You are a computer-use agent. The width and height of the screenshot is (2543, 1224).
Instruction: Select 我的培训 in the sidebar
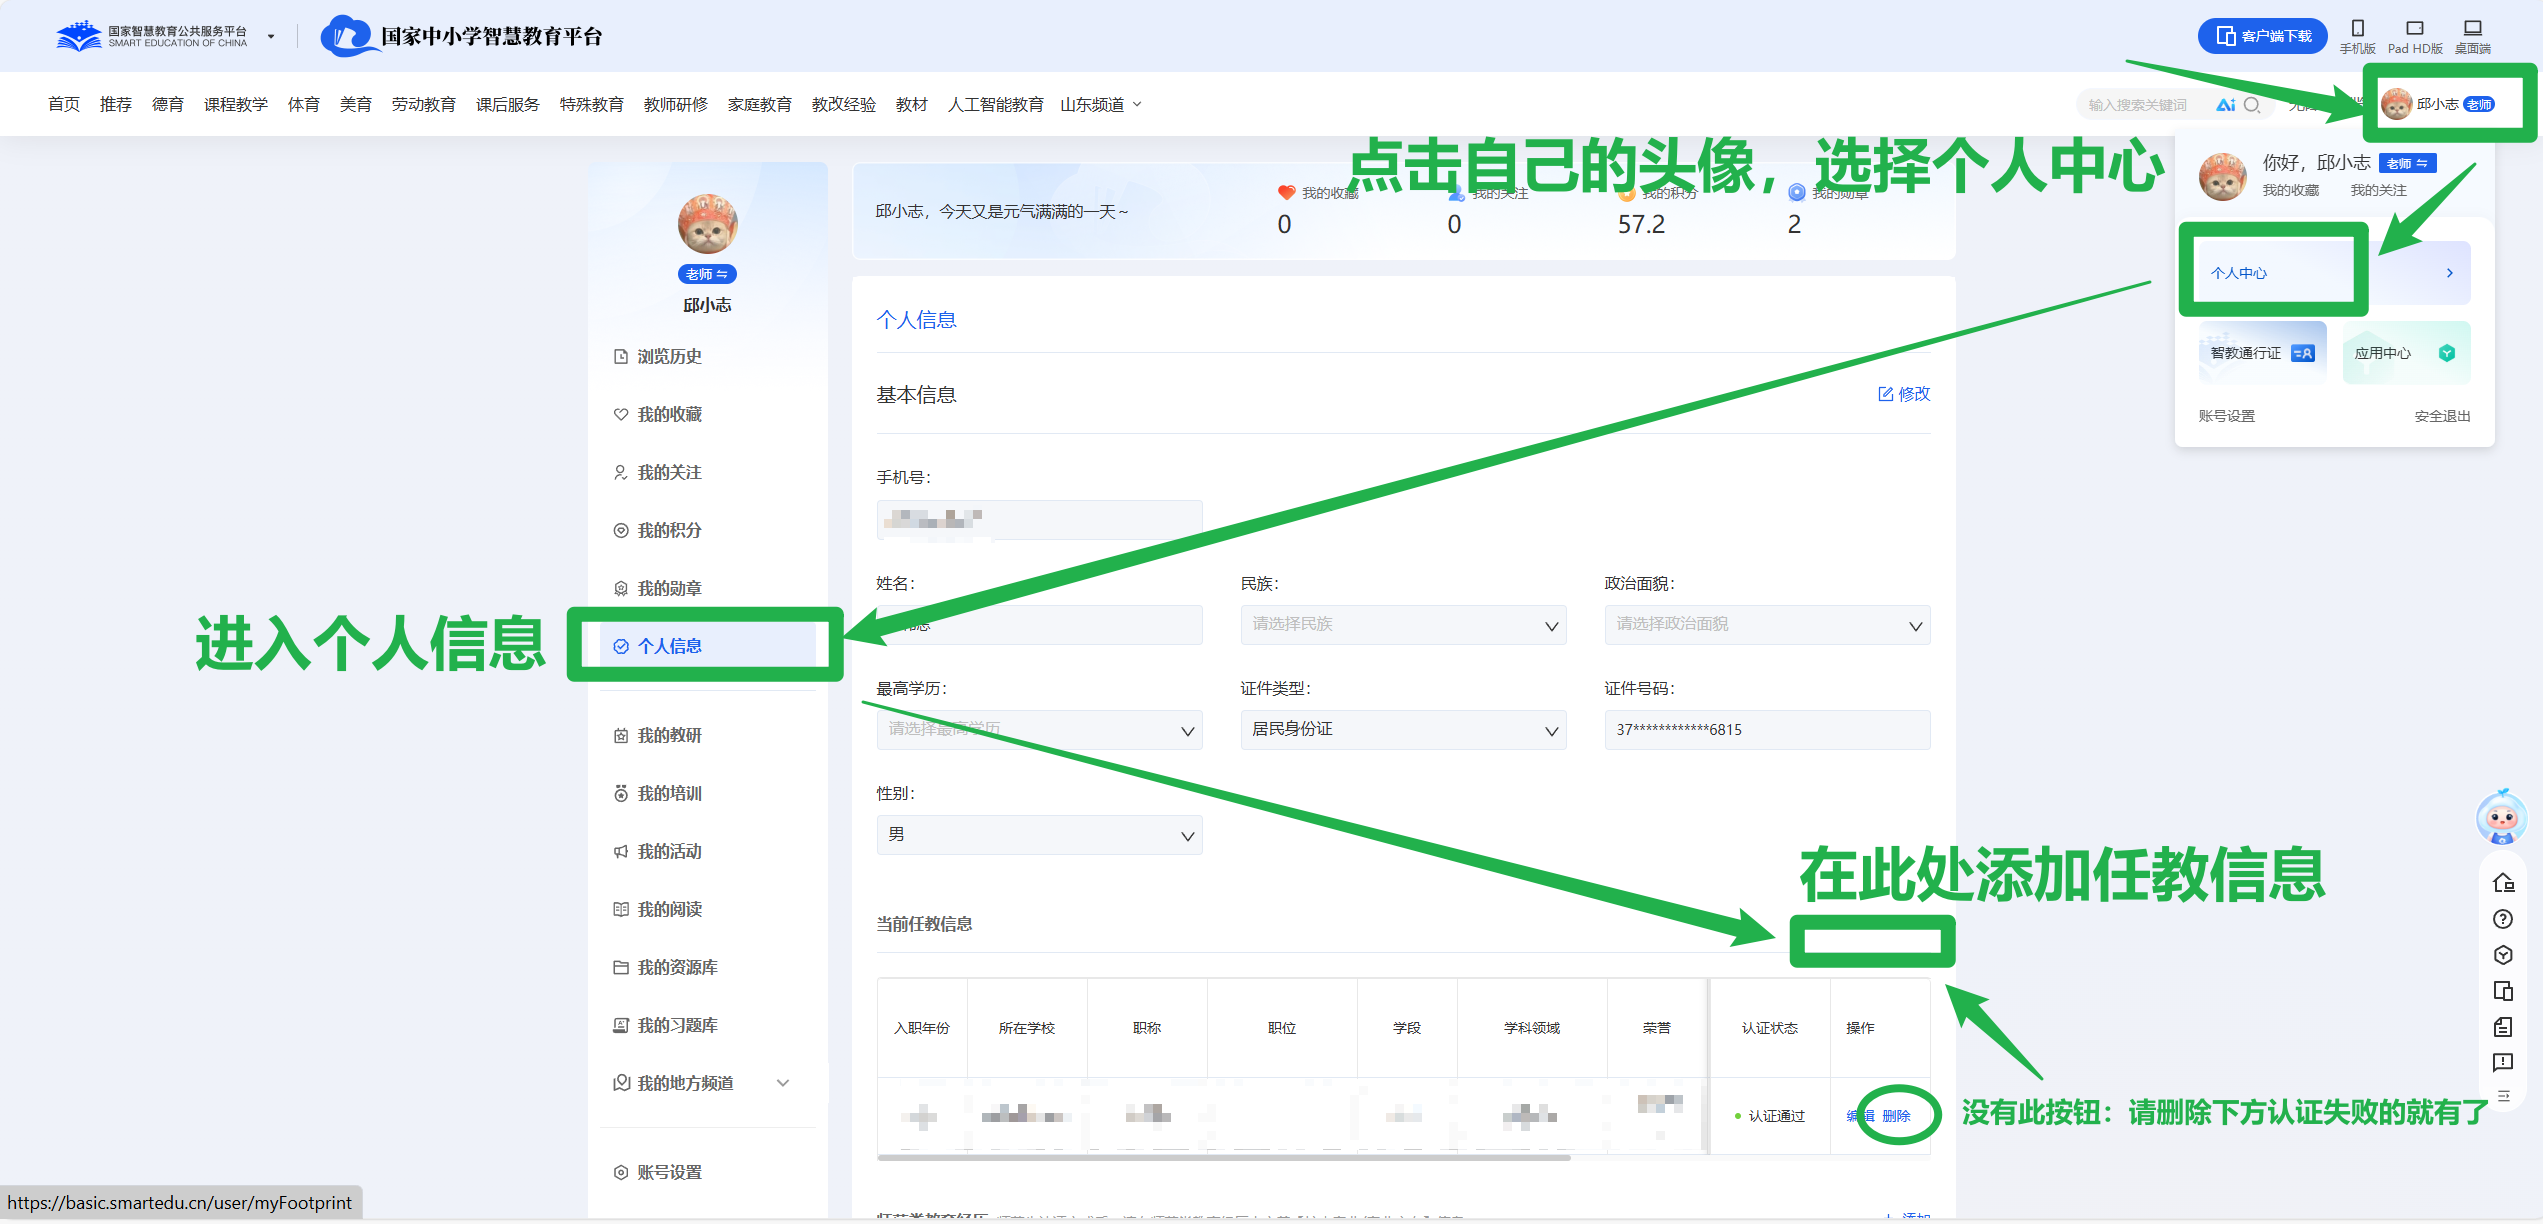pyautogui.click(x=669, y=793)
